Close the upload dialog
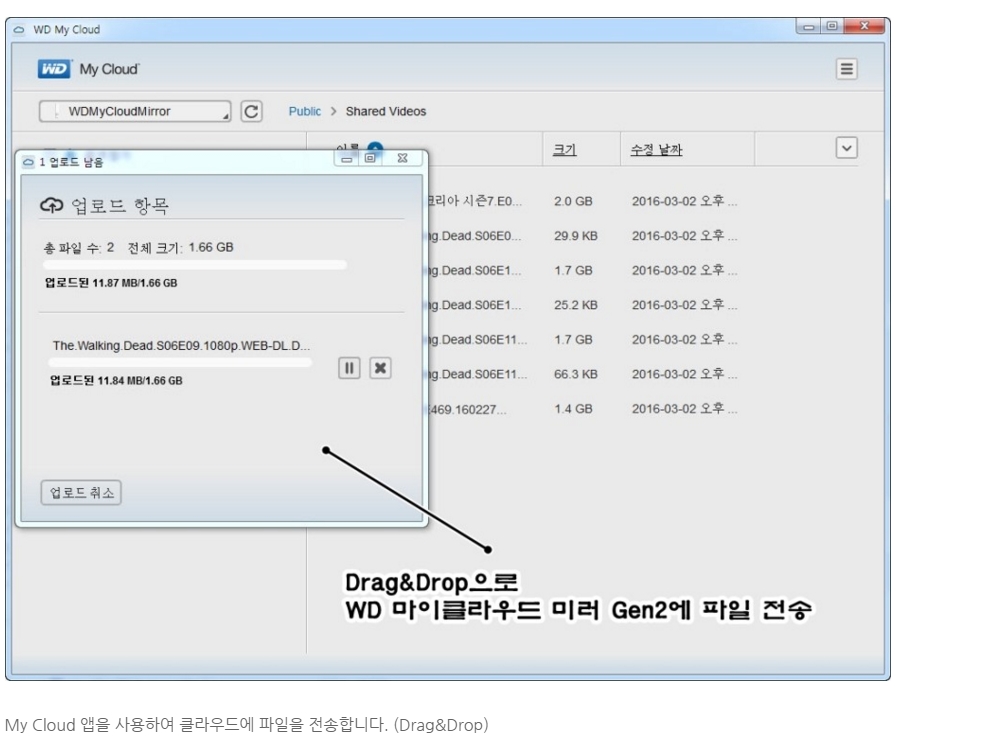This screenshot has height=756, width=984. coord(403,158)
